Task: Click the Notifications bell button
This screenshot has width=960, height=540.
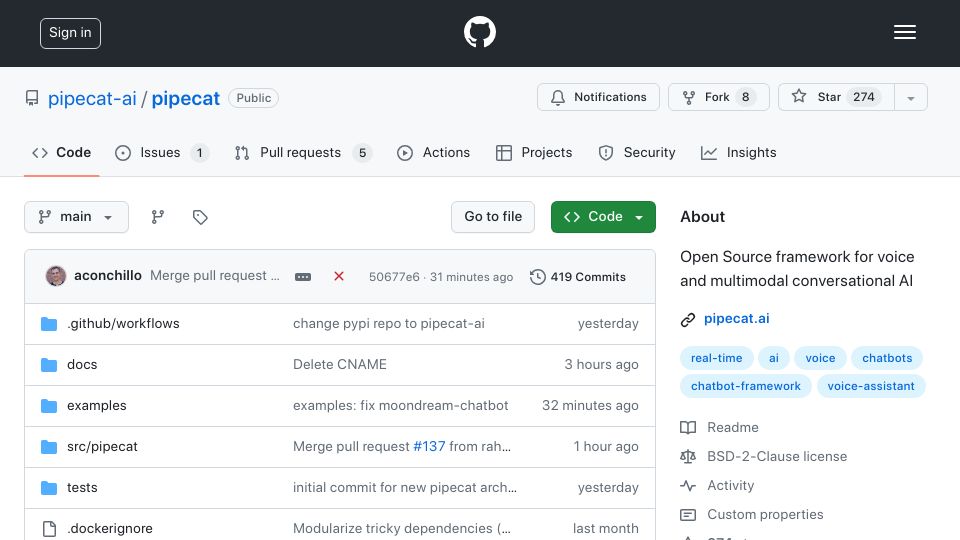Action: (598, 97)
